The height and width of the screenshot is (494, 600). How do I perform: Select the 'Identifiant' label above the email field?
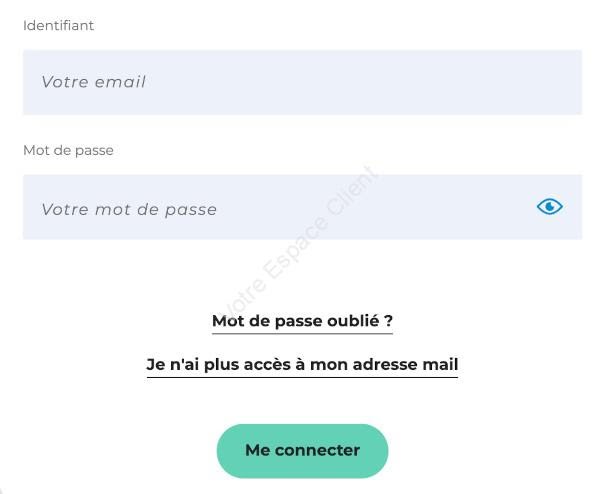[59, 26]
